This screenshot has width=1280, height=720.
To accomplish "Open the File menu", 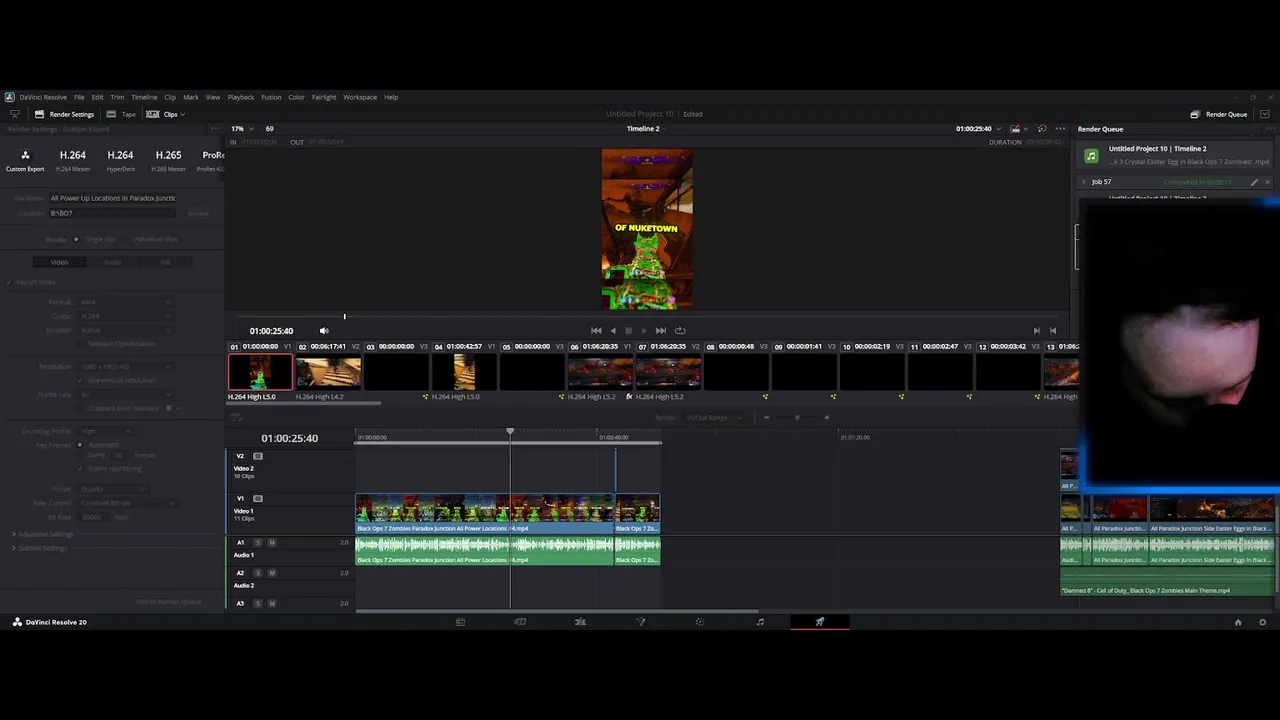I will click(x=79, y=97).
